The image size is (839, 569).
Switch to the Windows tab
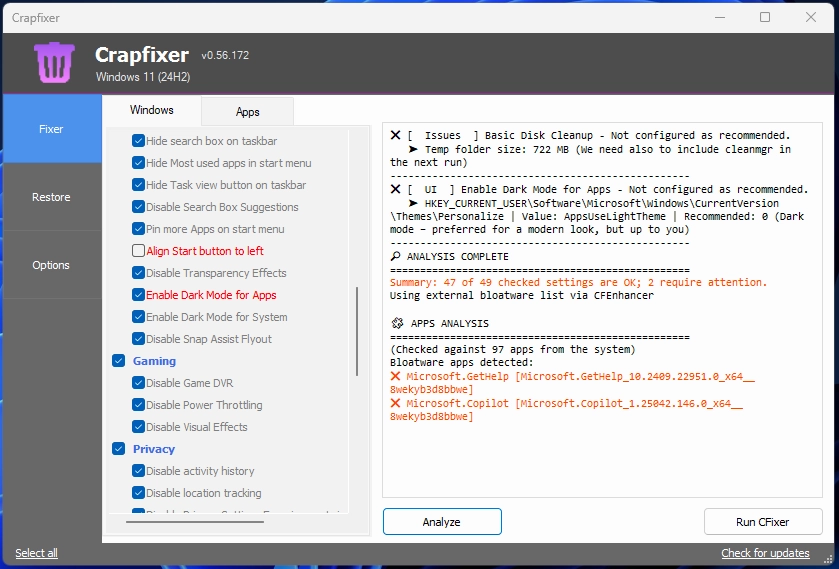(x=151, y=110)
